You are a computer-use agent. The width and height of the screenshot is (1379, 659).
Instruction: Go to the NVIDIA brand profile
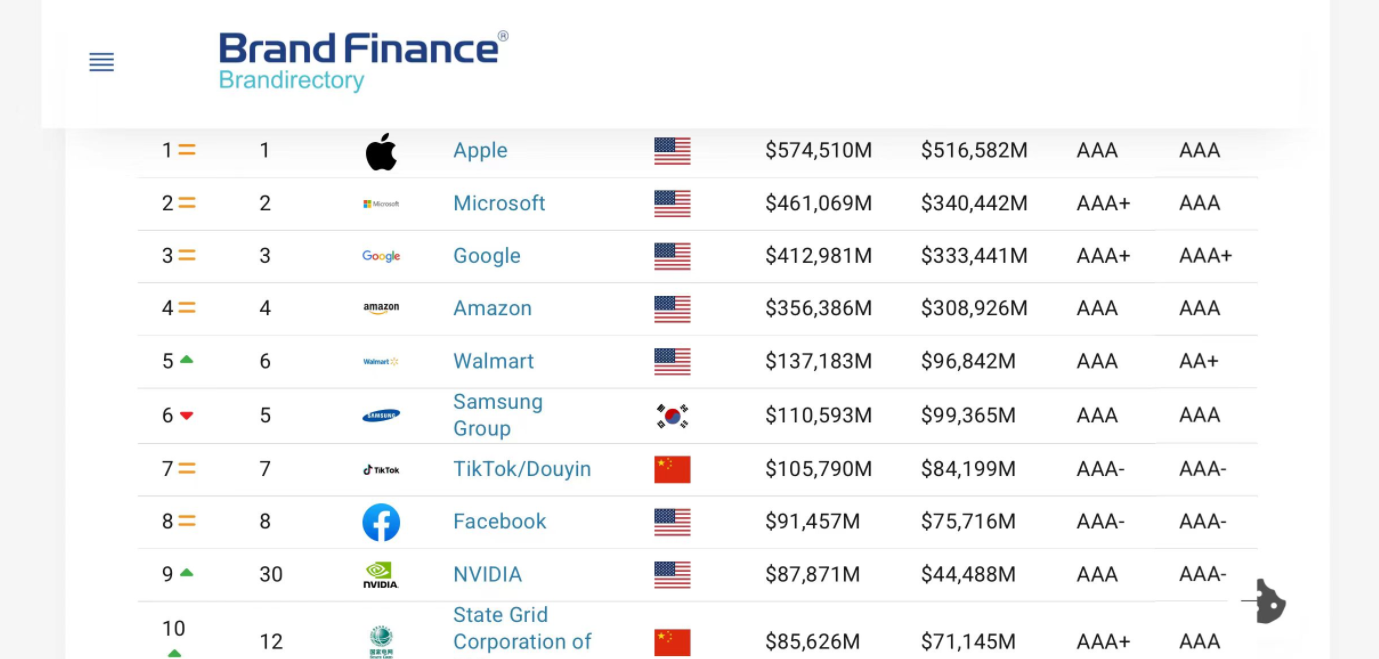click(487, 575)
